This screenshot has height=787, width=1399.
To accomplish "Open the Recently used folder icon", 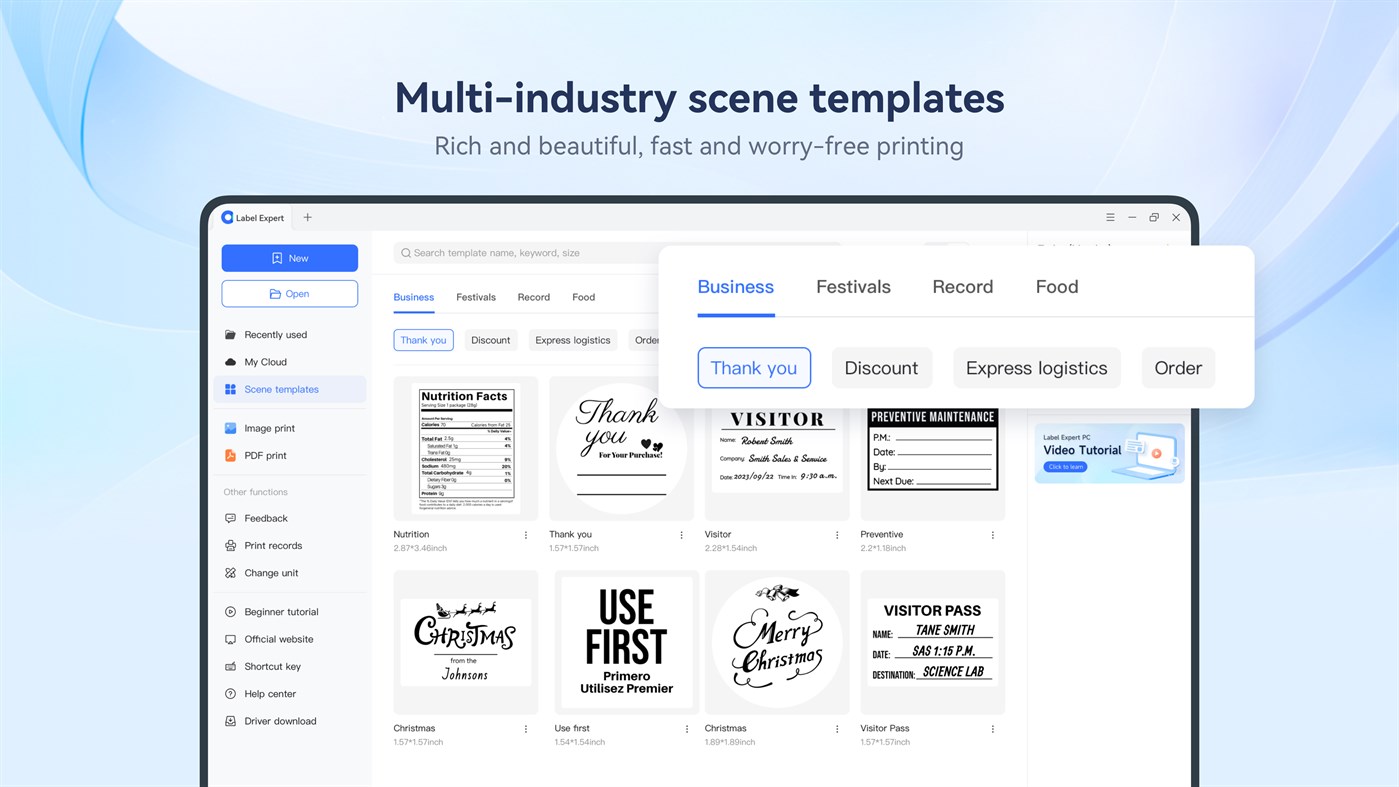I will tap(231, 335).
